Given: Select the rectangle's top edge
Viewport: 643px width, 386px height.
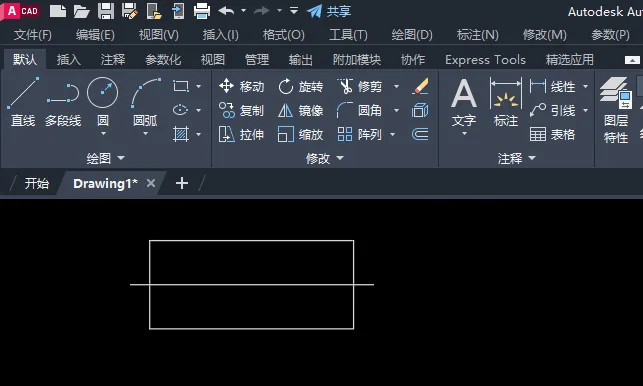Looking at the screenshot, I should point(251,241).
